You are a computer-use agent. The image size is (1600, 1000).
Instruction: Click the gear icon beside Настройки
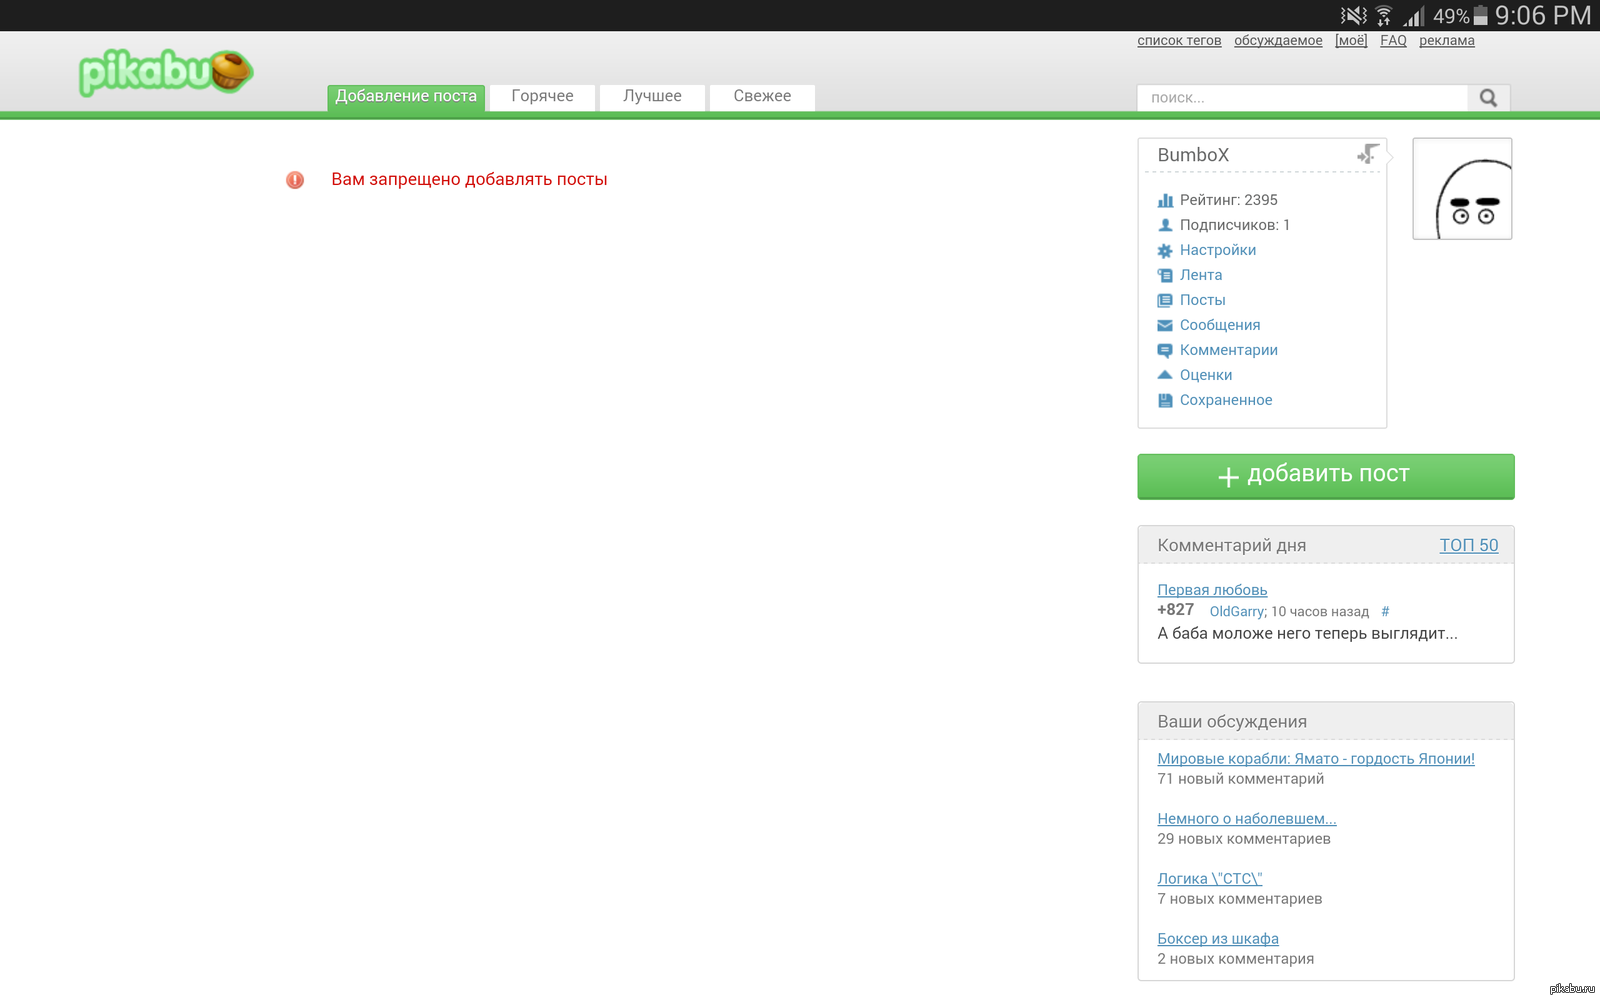coord(1165,251)
